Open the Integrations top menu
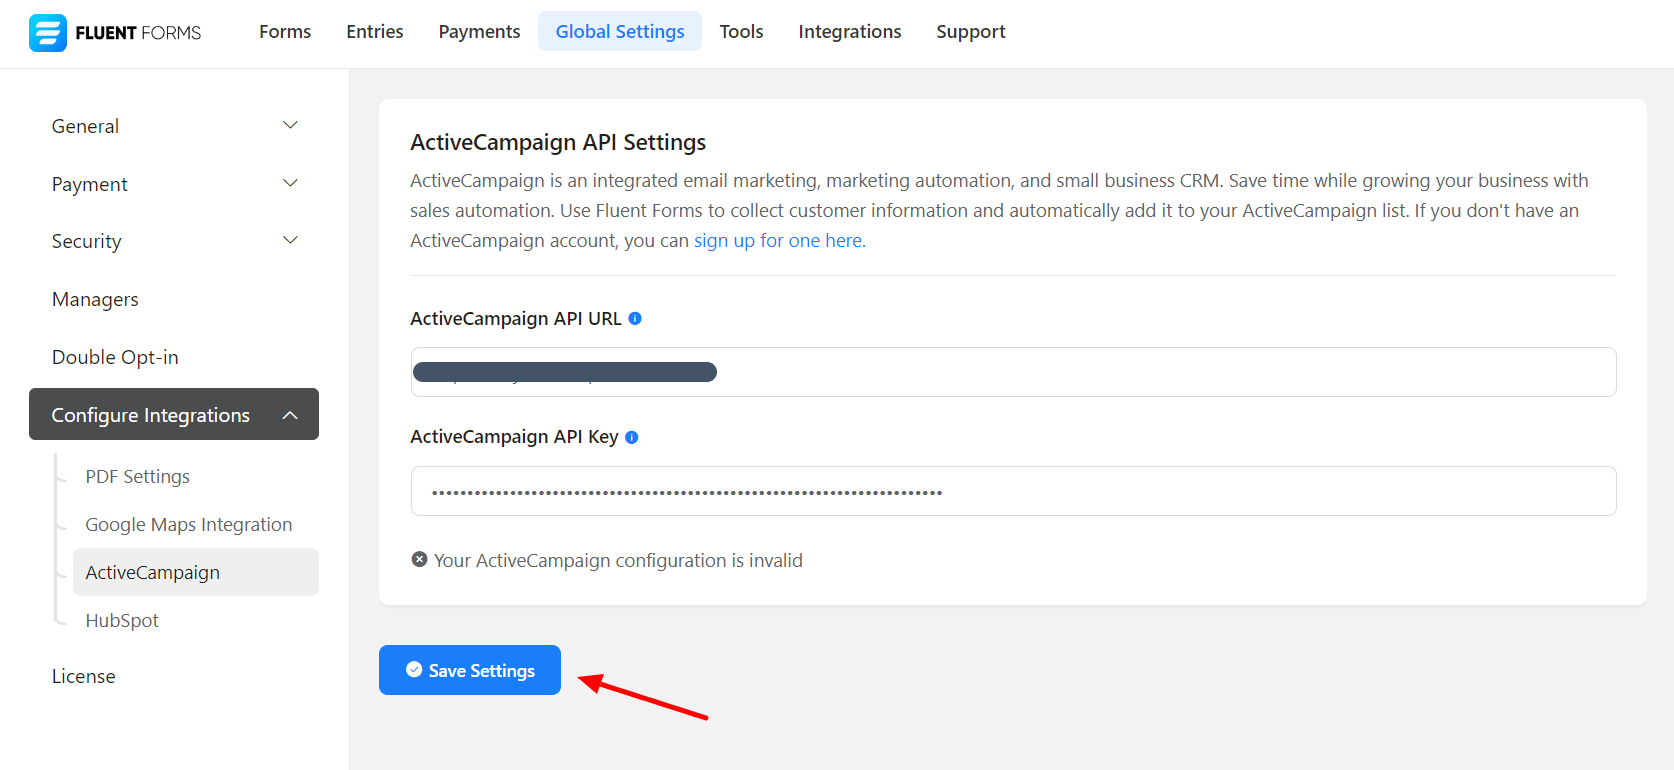Screen dimensions: 1674x770 849,32
